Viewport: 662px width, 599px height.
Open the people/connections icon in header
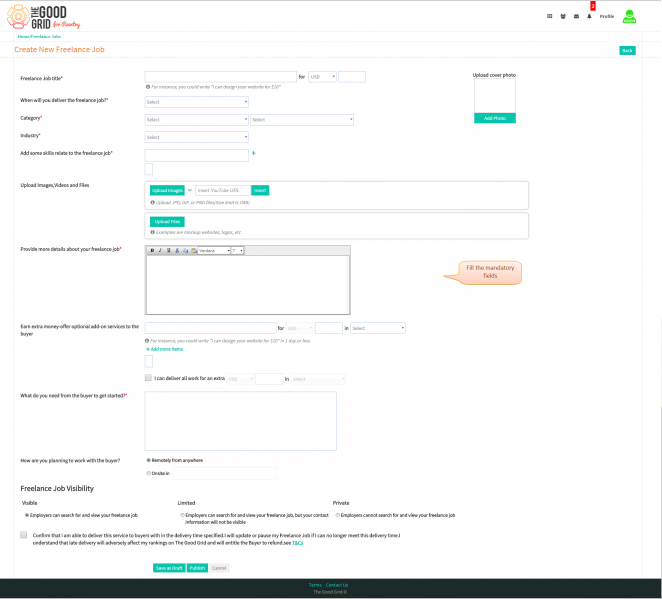coord(563,16)
